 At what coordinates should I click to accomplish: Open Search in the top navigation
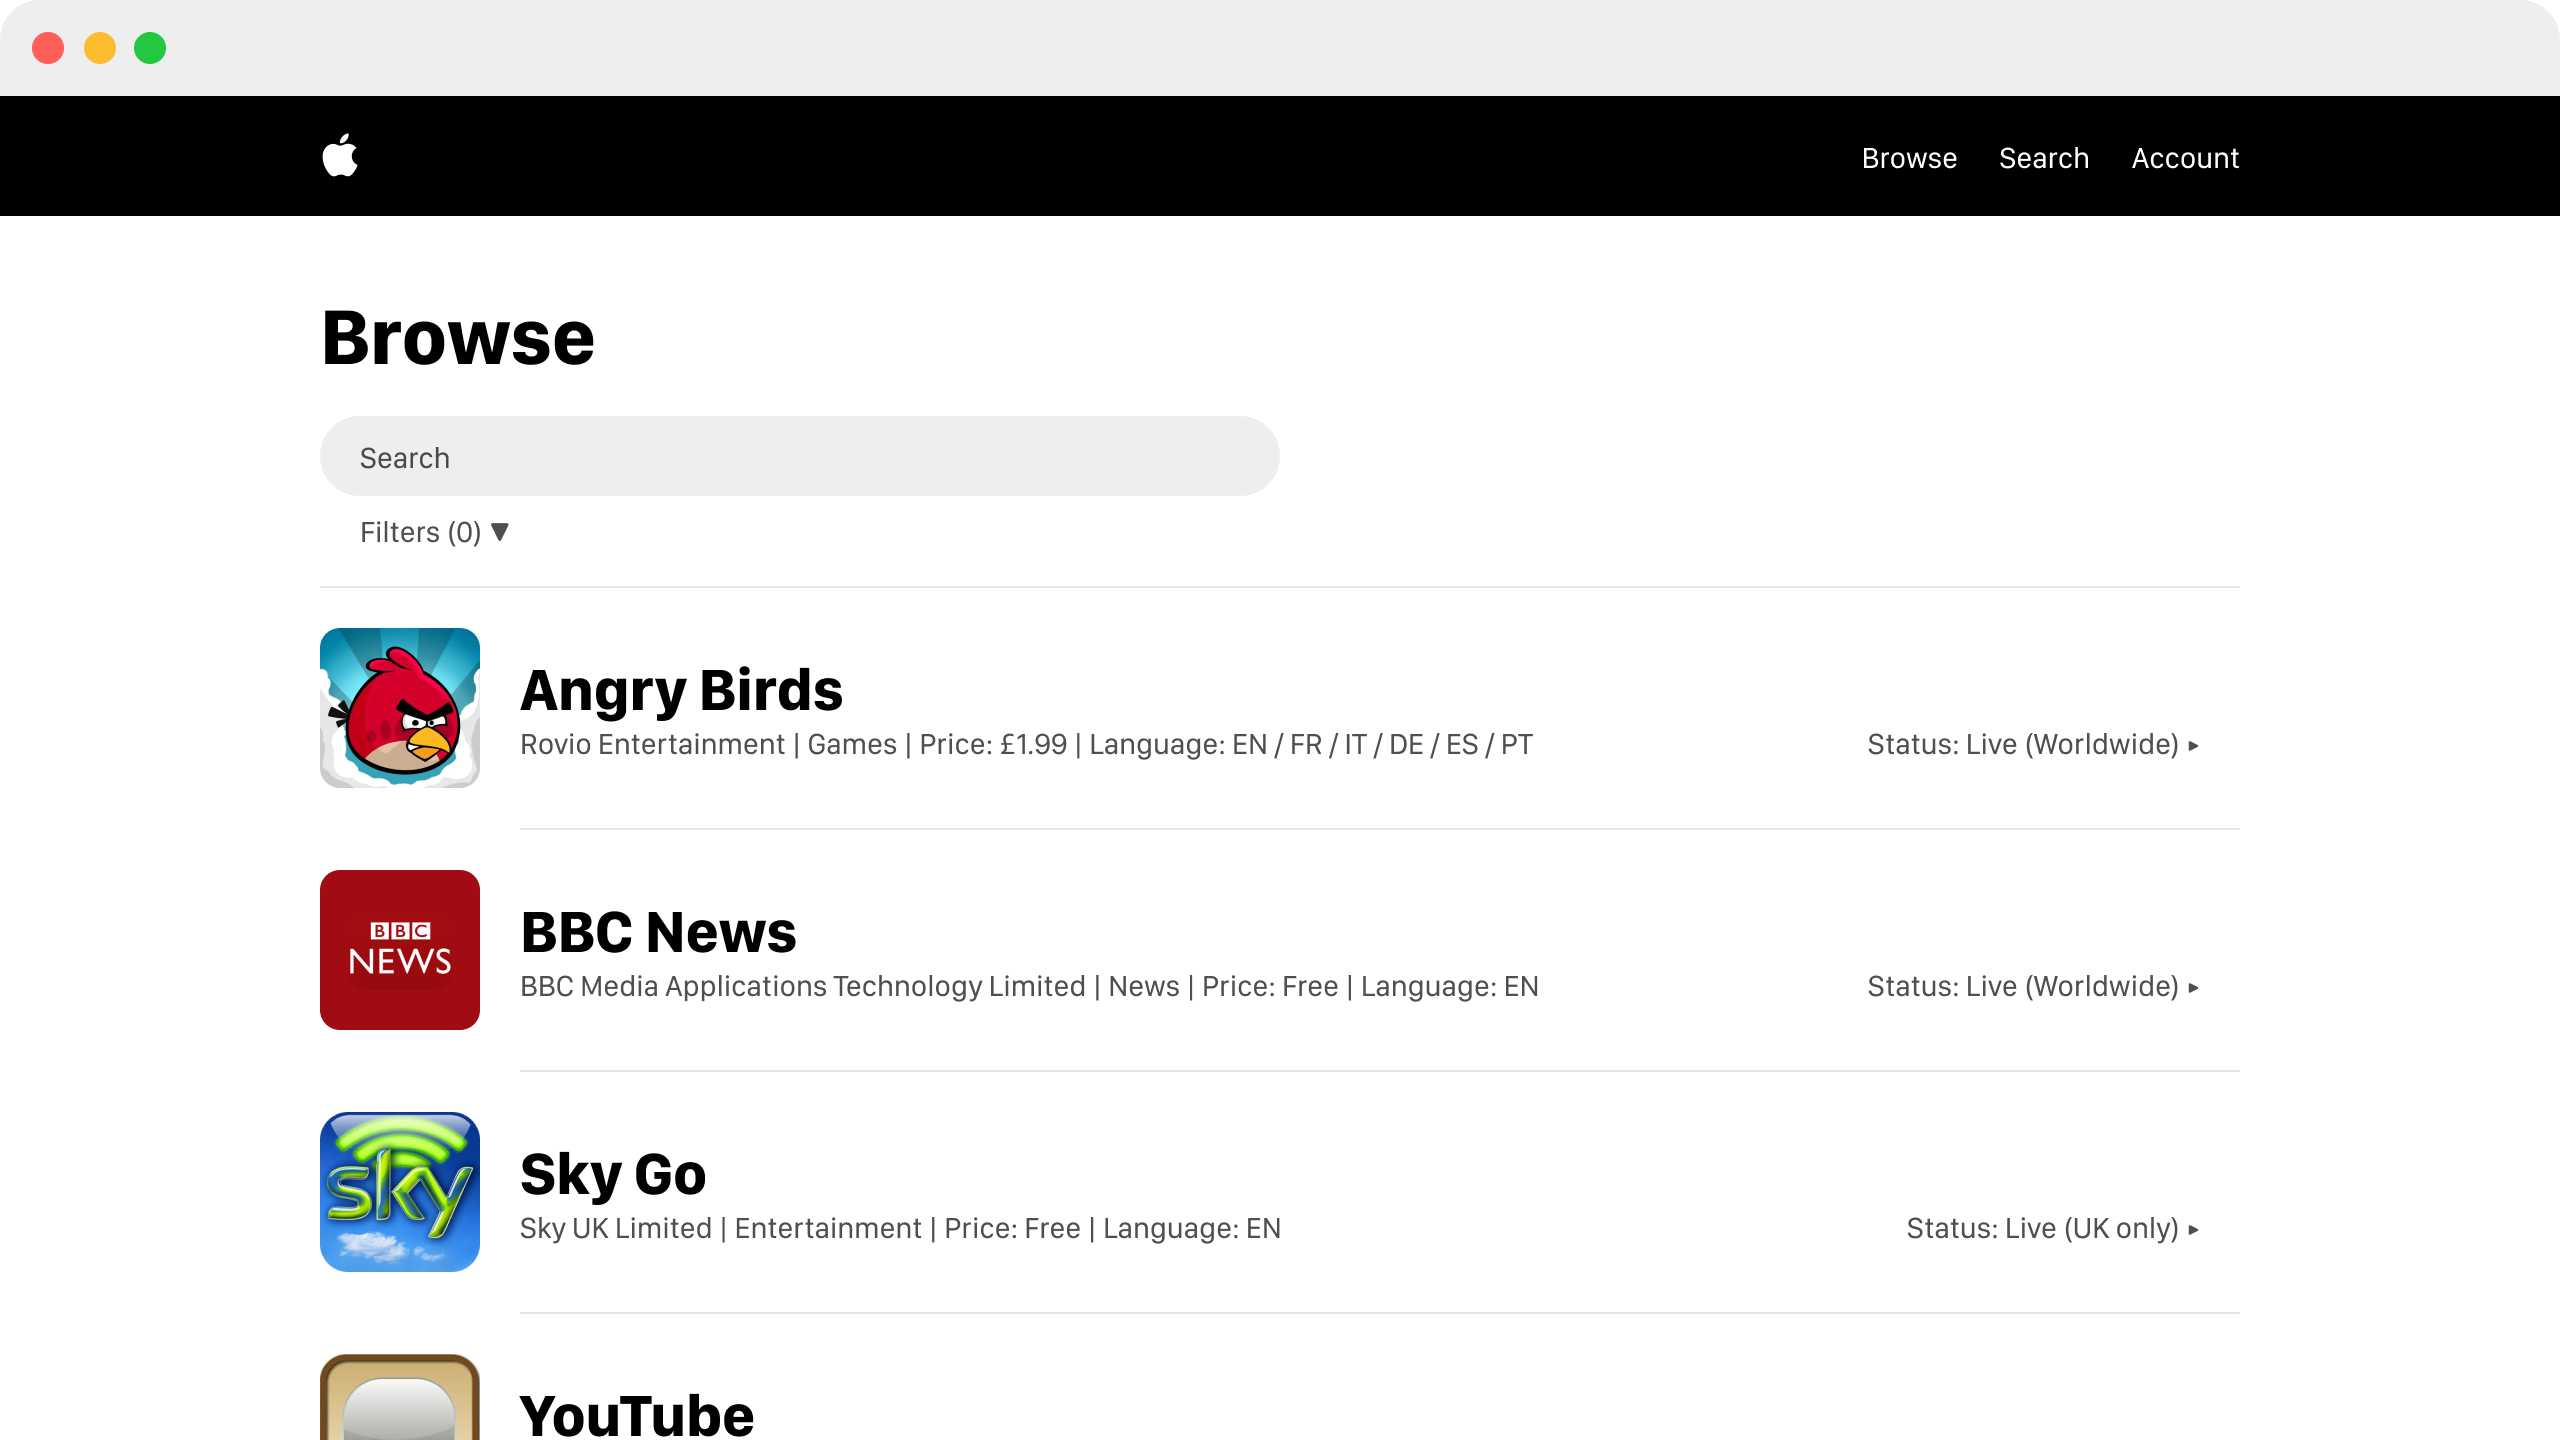[x=2044, y=158]
